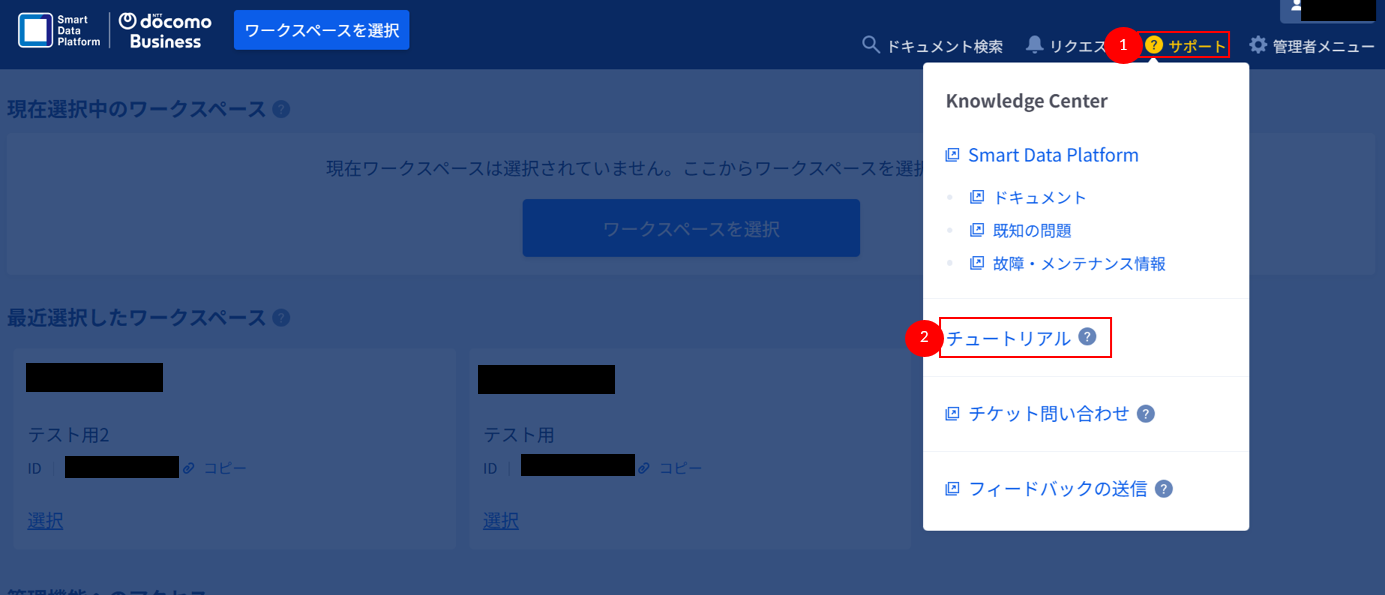Image resolution: width=1385 pixels, height=595 pixels.
Task: Click help icon beside チュートリアル
Action: pyautogui.click(x=1087, y=337)
